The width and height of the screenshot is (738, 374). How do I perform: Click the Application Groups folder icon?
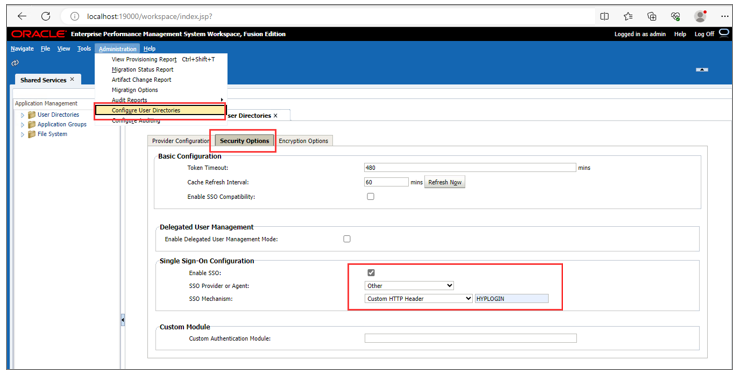32,124
